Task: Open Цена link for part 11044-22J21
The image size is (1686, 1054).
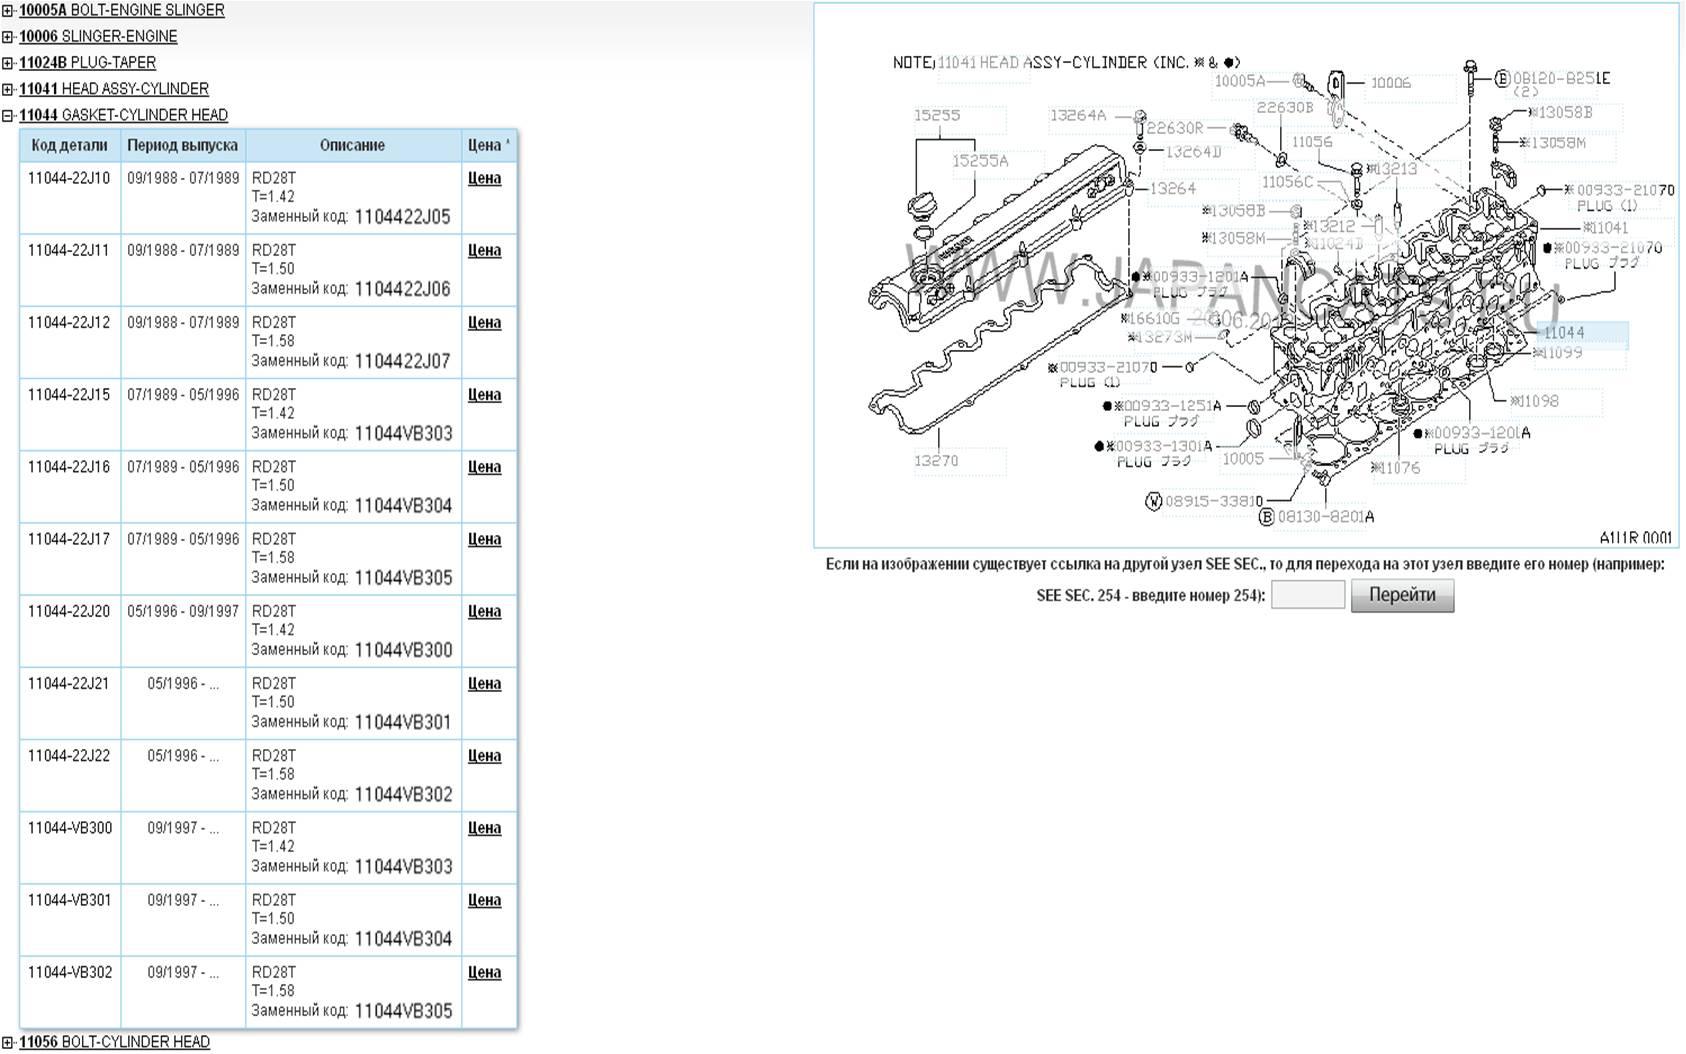Action: click(484, 683)
